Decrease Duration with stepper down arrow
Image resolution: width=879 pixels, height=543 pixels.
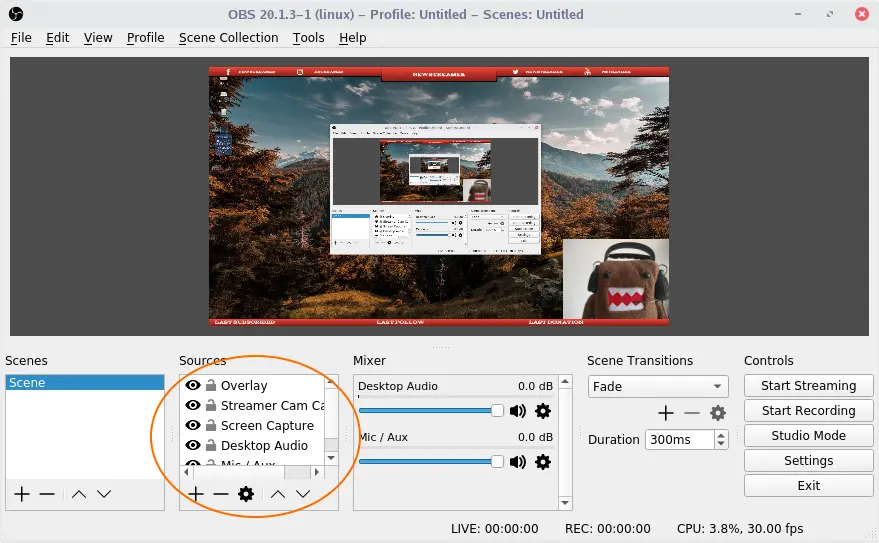tap(721, 444)
